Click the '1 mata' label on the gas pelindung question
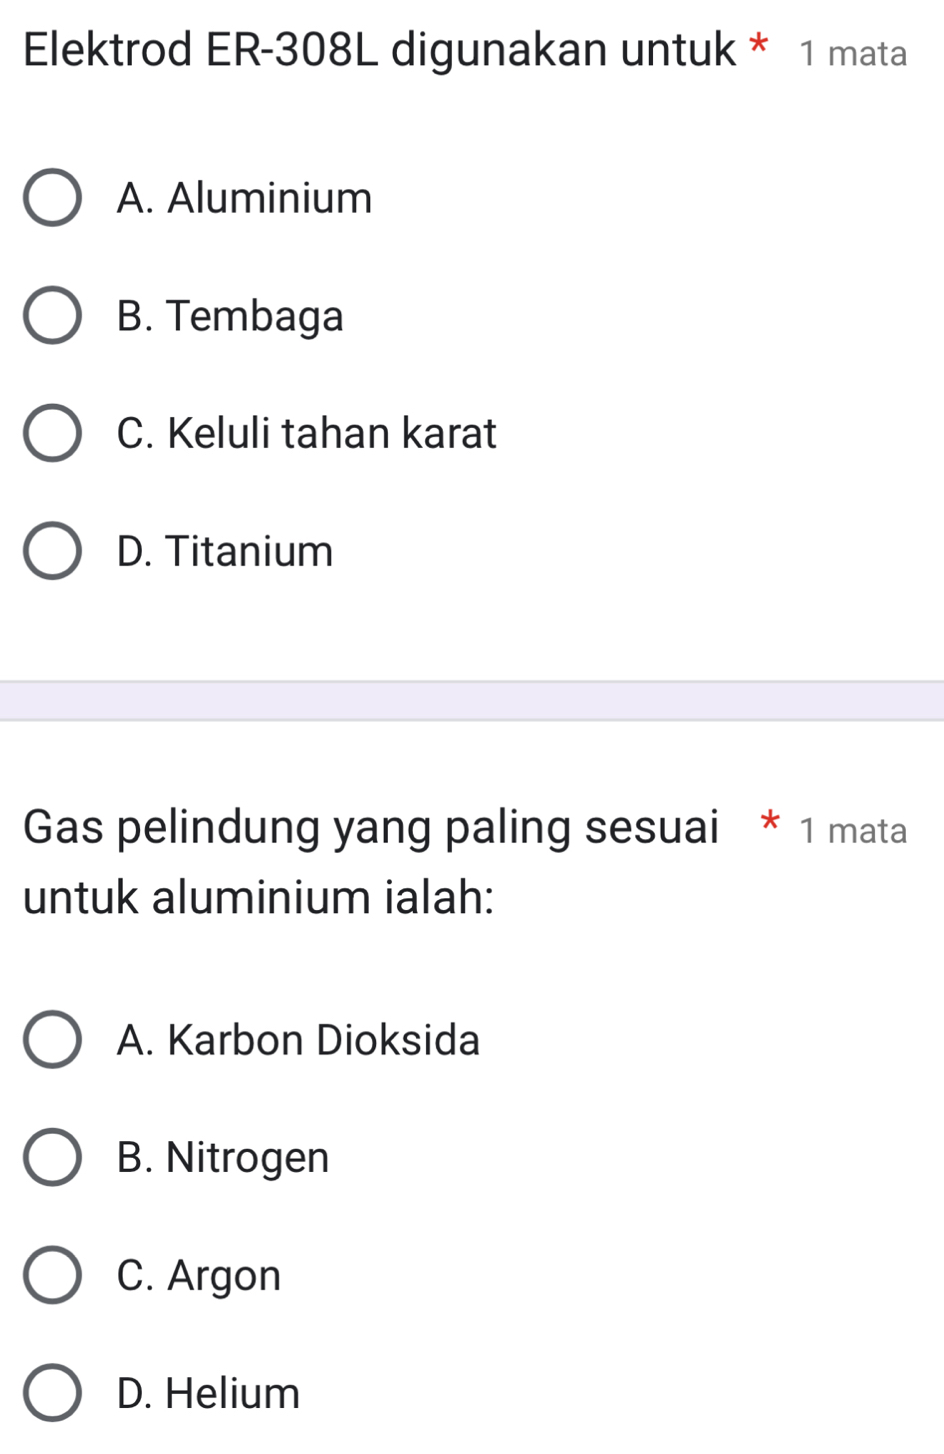This screenshot has height=1454, width=944. 853,830
